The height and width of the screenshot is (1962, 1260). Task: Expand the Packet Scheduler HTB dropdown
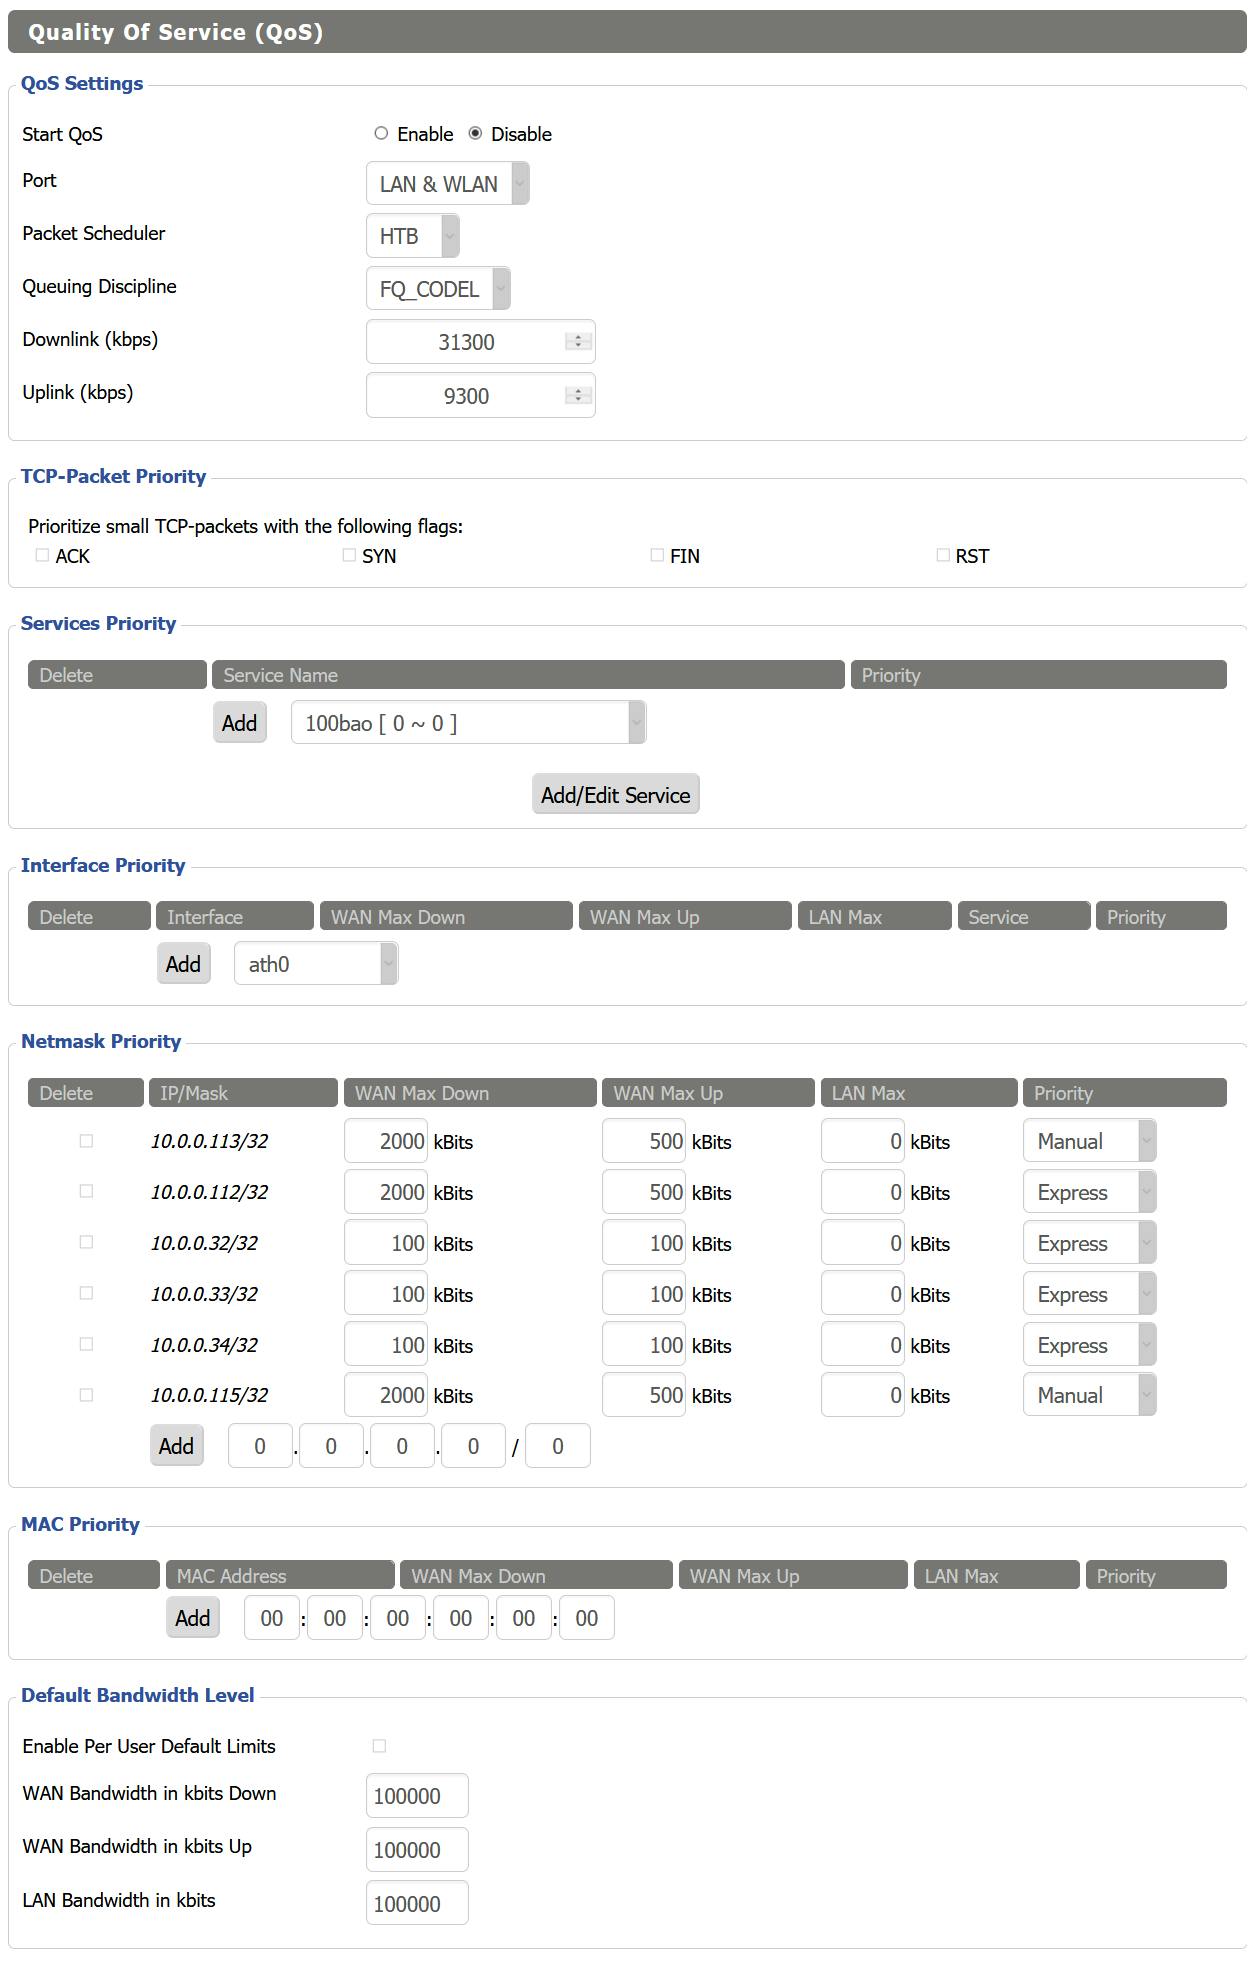412,236
